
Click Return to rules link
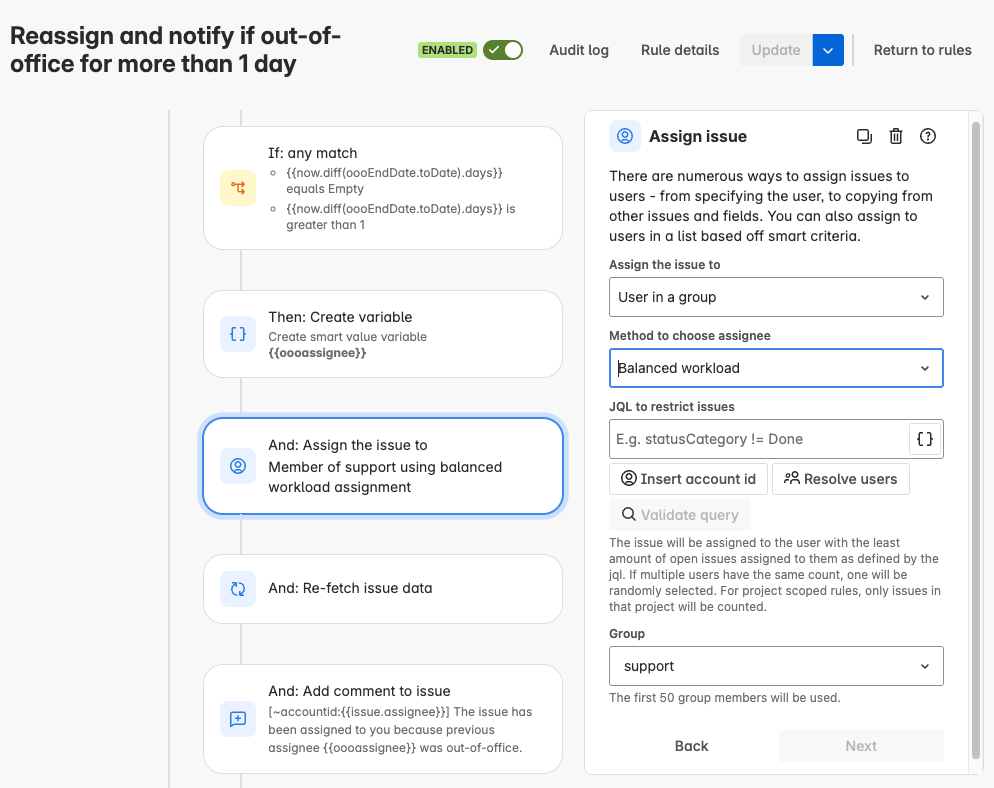[x=922, y=50]
